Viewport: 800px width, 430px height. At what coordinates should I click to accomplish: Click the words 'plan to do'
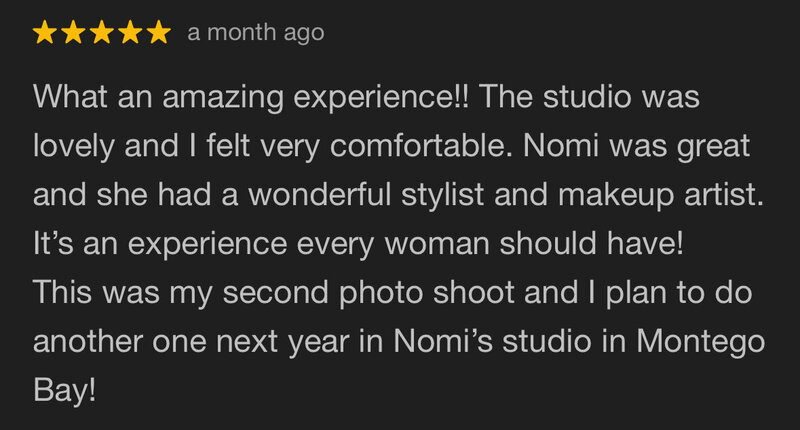679,294
